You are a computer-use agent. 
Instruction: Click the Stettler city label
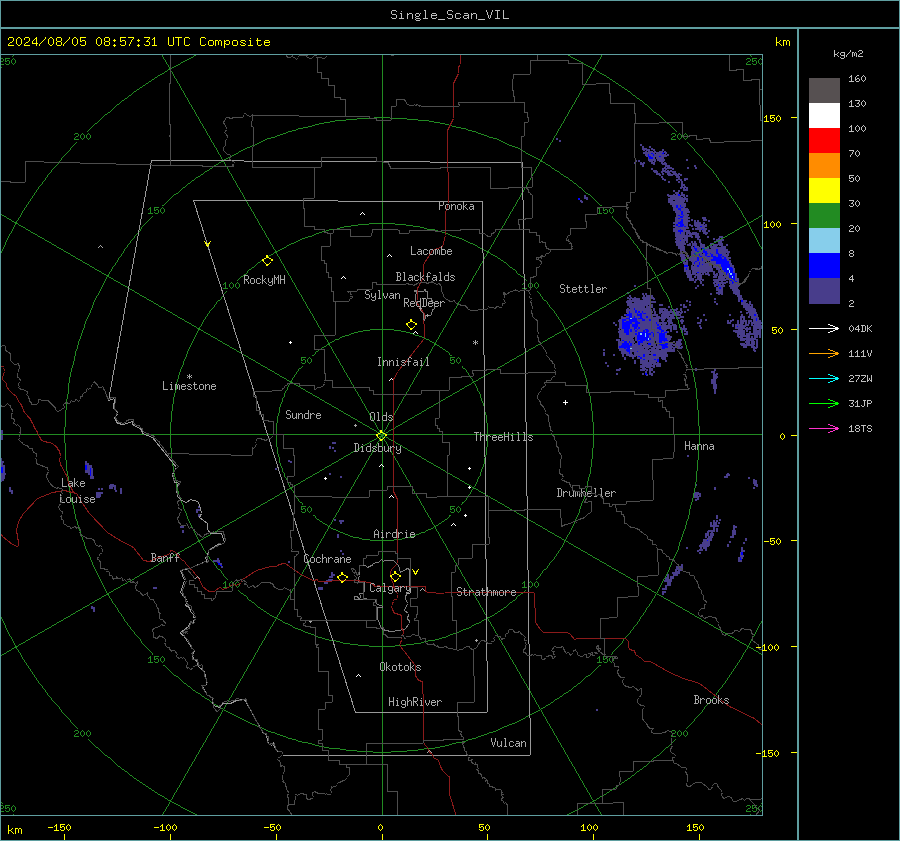583,289
